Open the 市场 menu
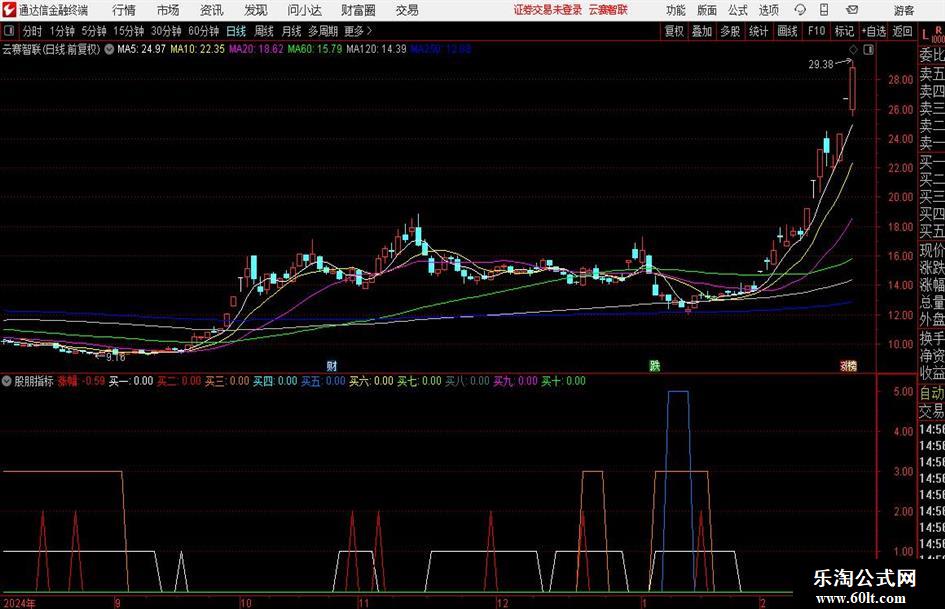 click(x=168, y=10)
